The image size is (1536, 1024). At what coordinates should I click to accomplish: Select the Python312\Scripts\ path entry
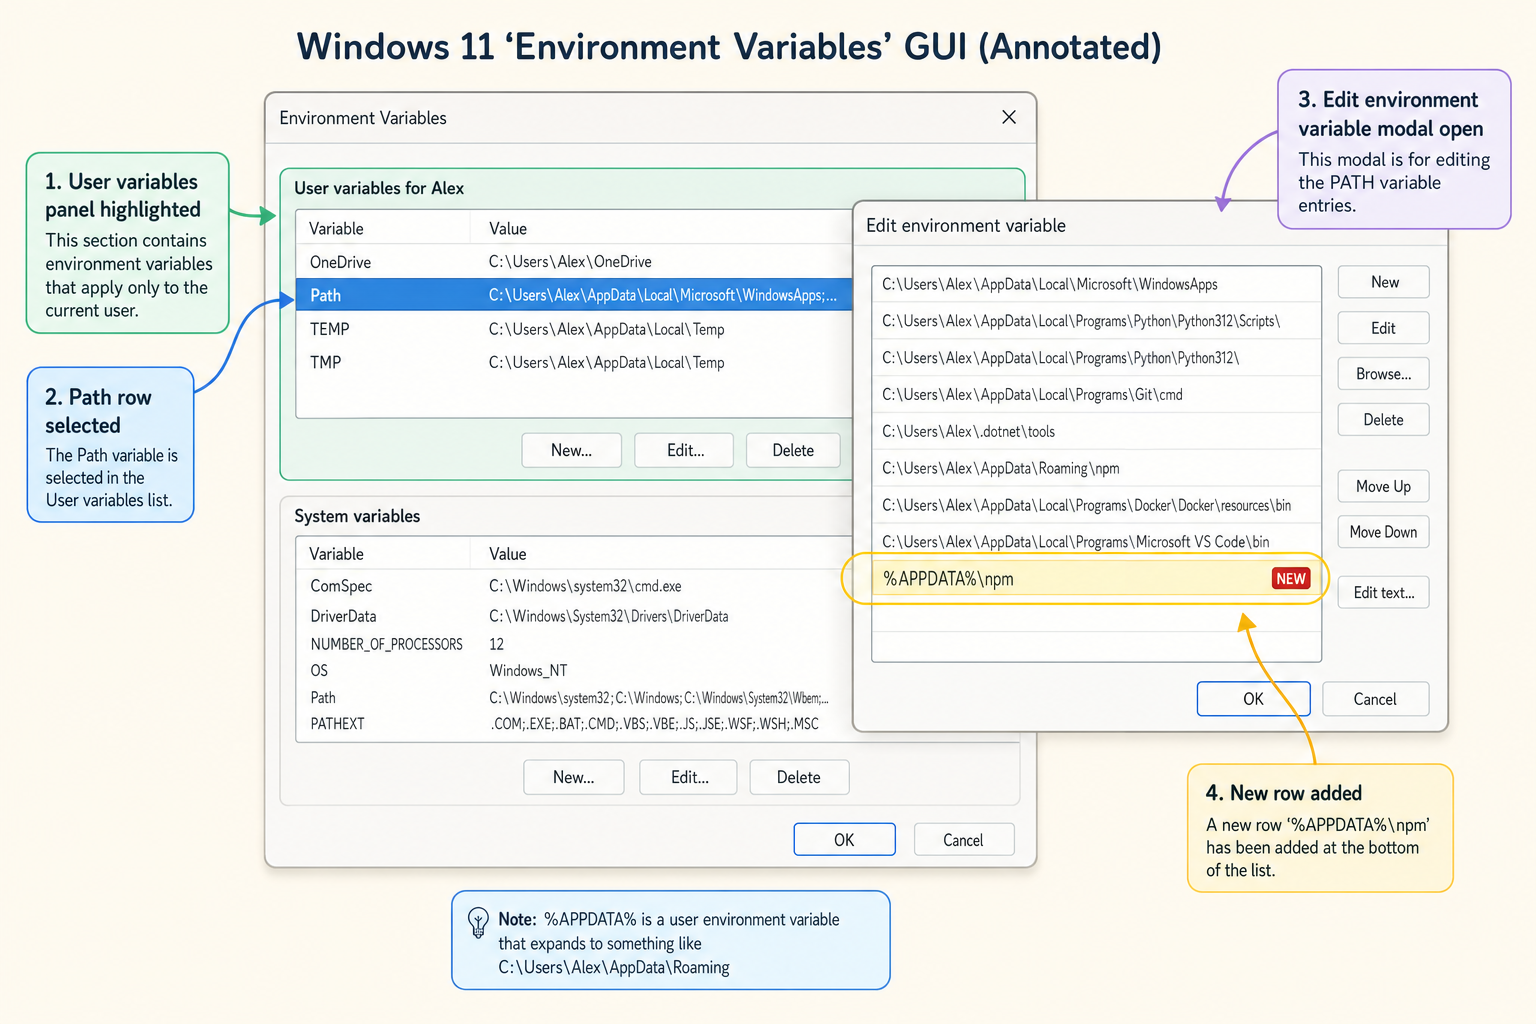click(1096, 321)
